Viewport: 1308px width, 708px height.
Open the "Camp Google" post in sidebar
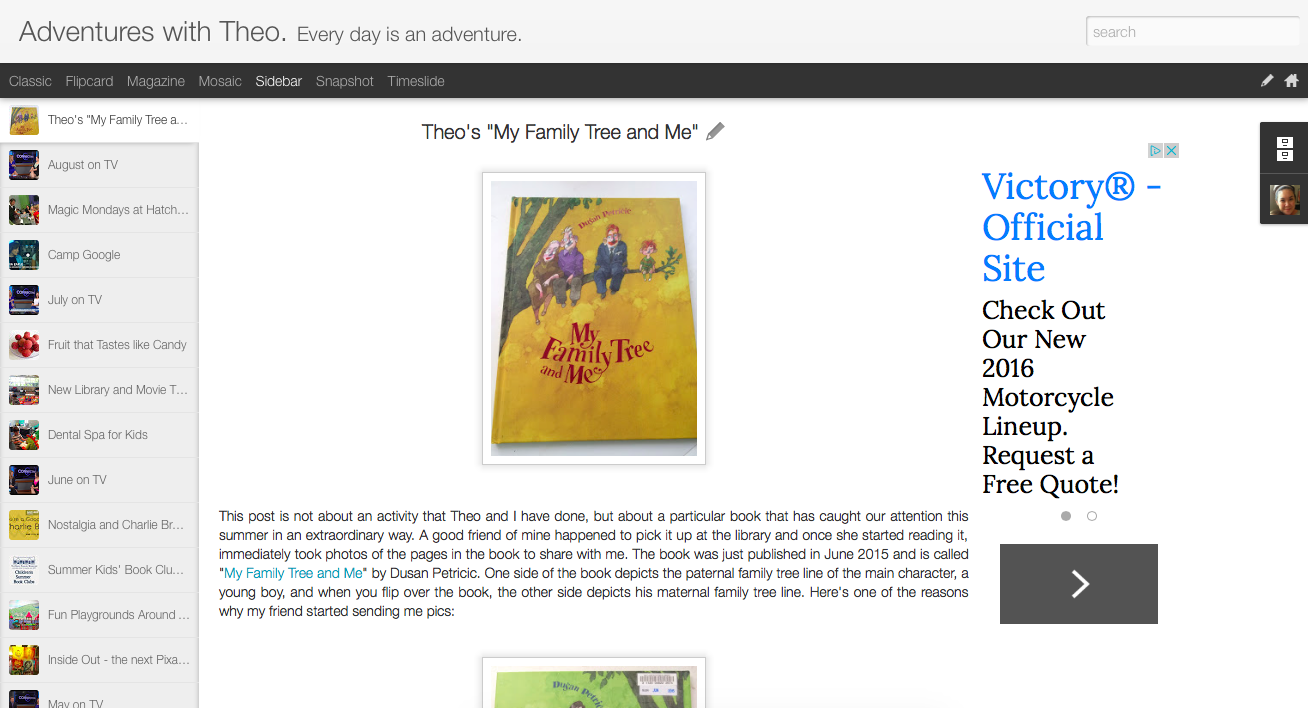[84, 255]
